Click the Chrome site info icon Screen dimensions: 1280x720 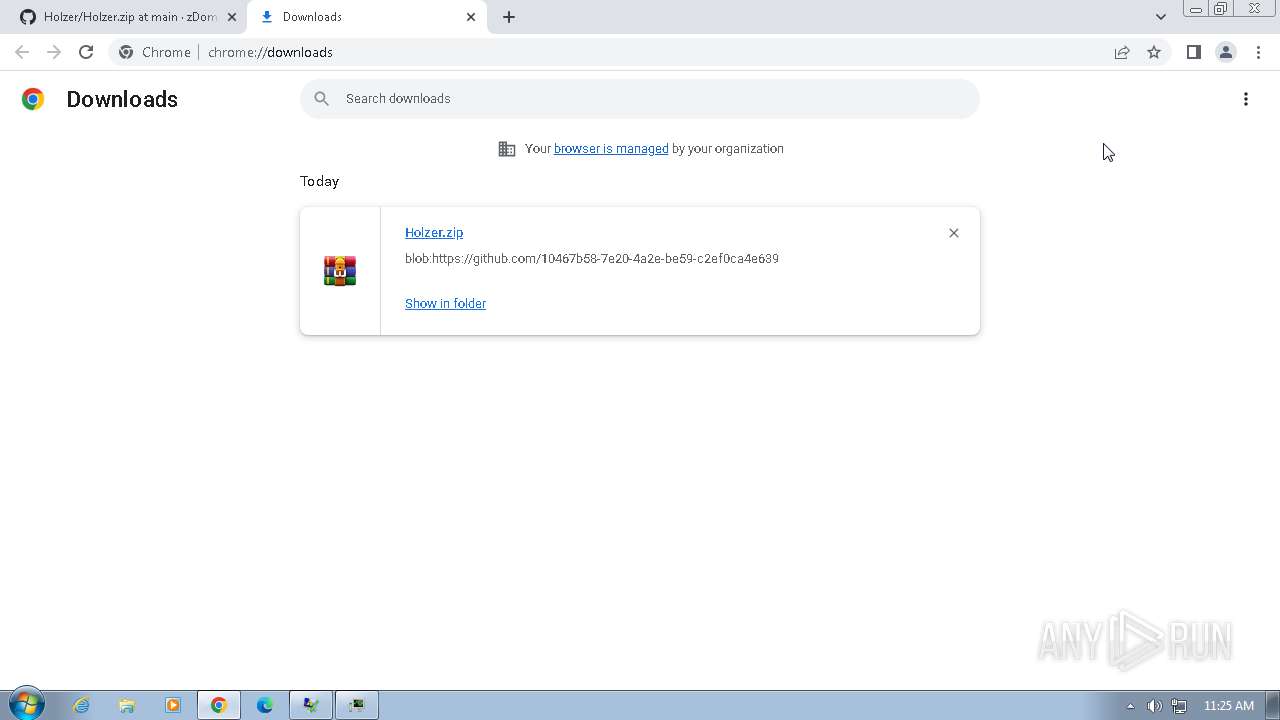tap(126, 52)
